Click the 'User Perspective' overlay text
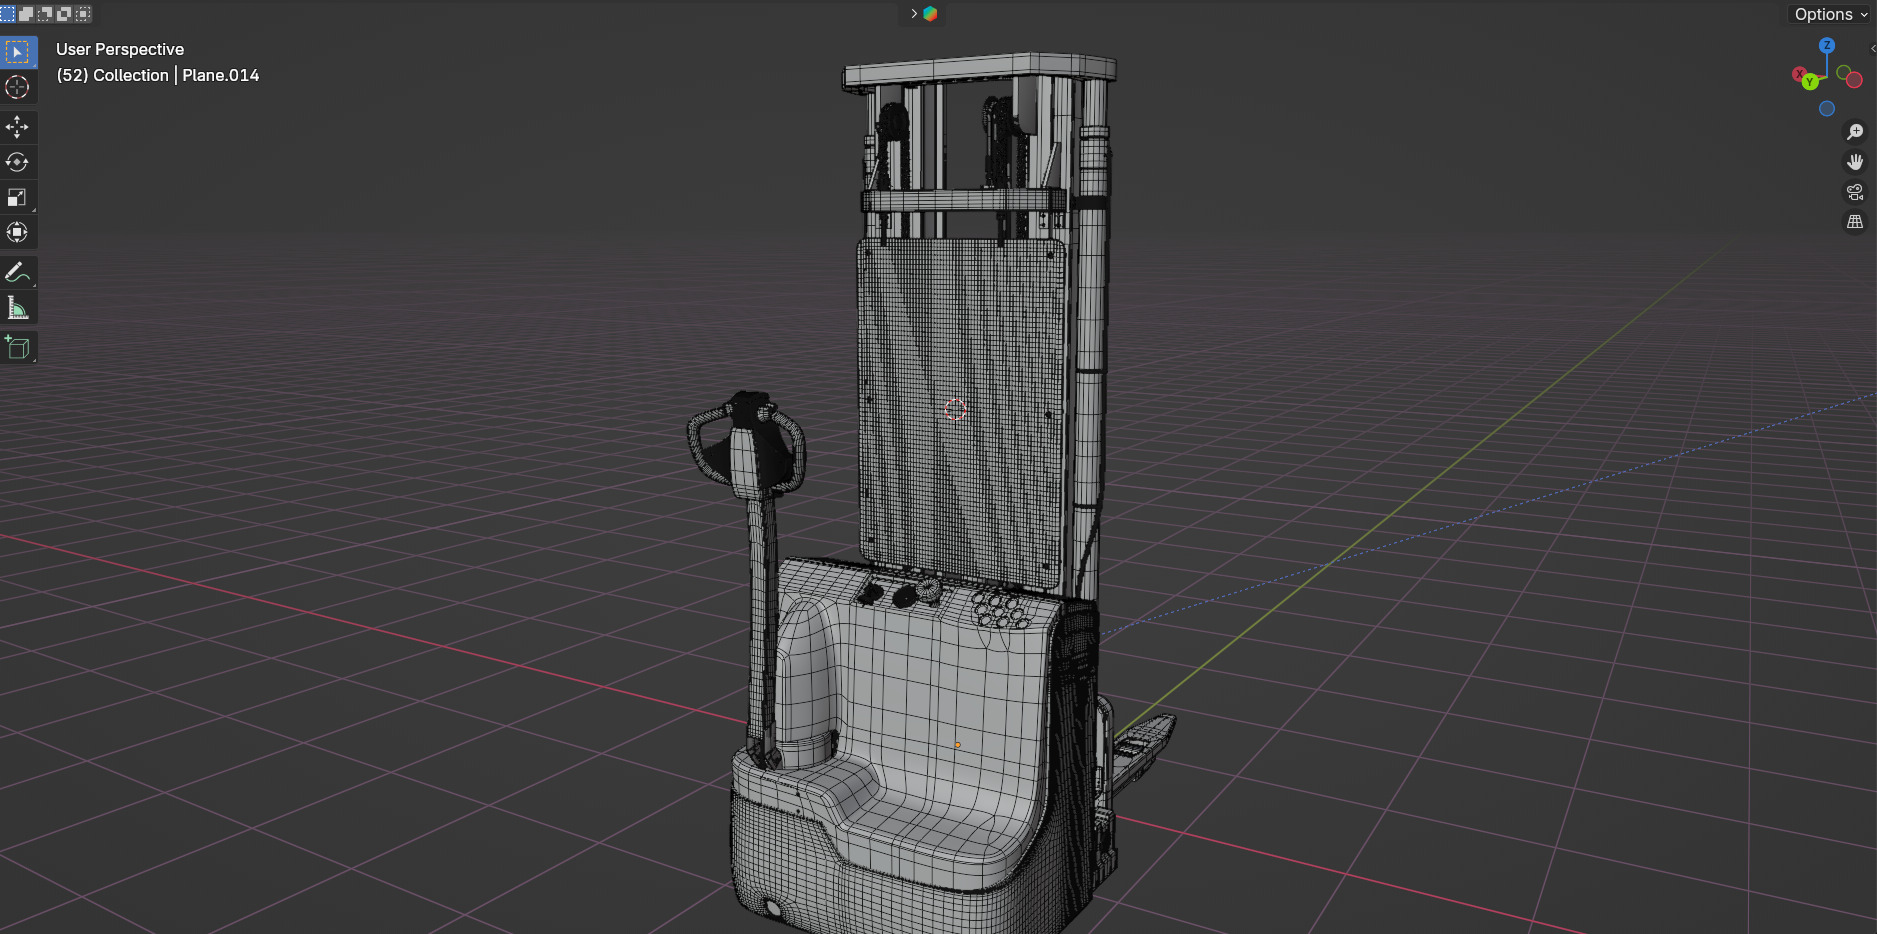Screen dimensions: 1877x934 pos(120,49)
